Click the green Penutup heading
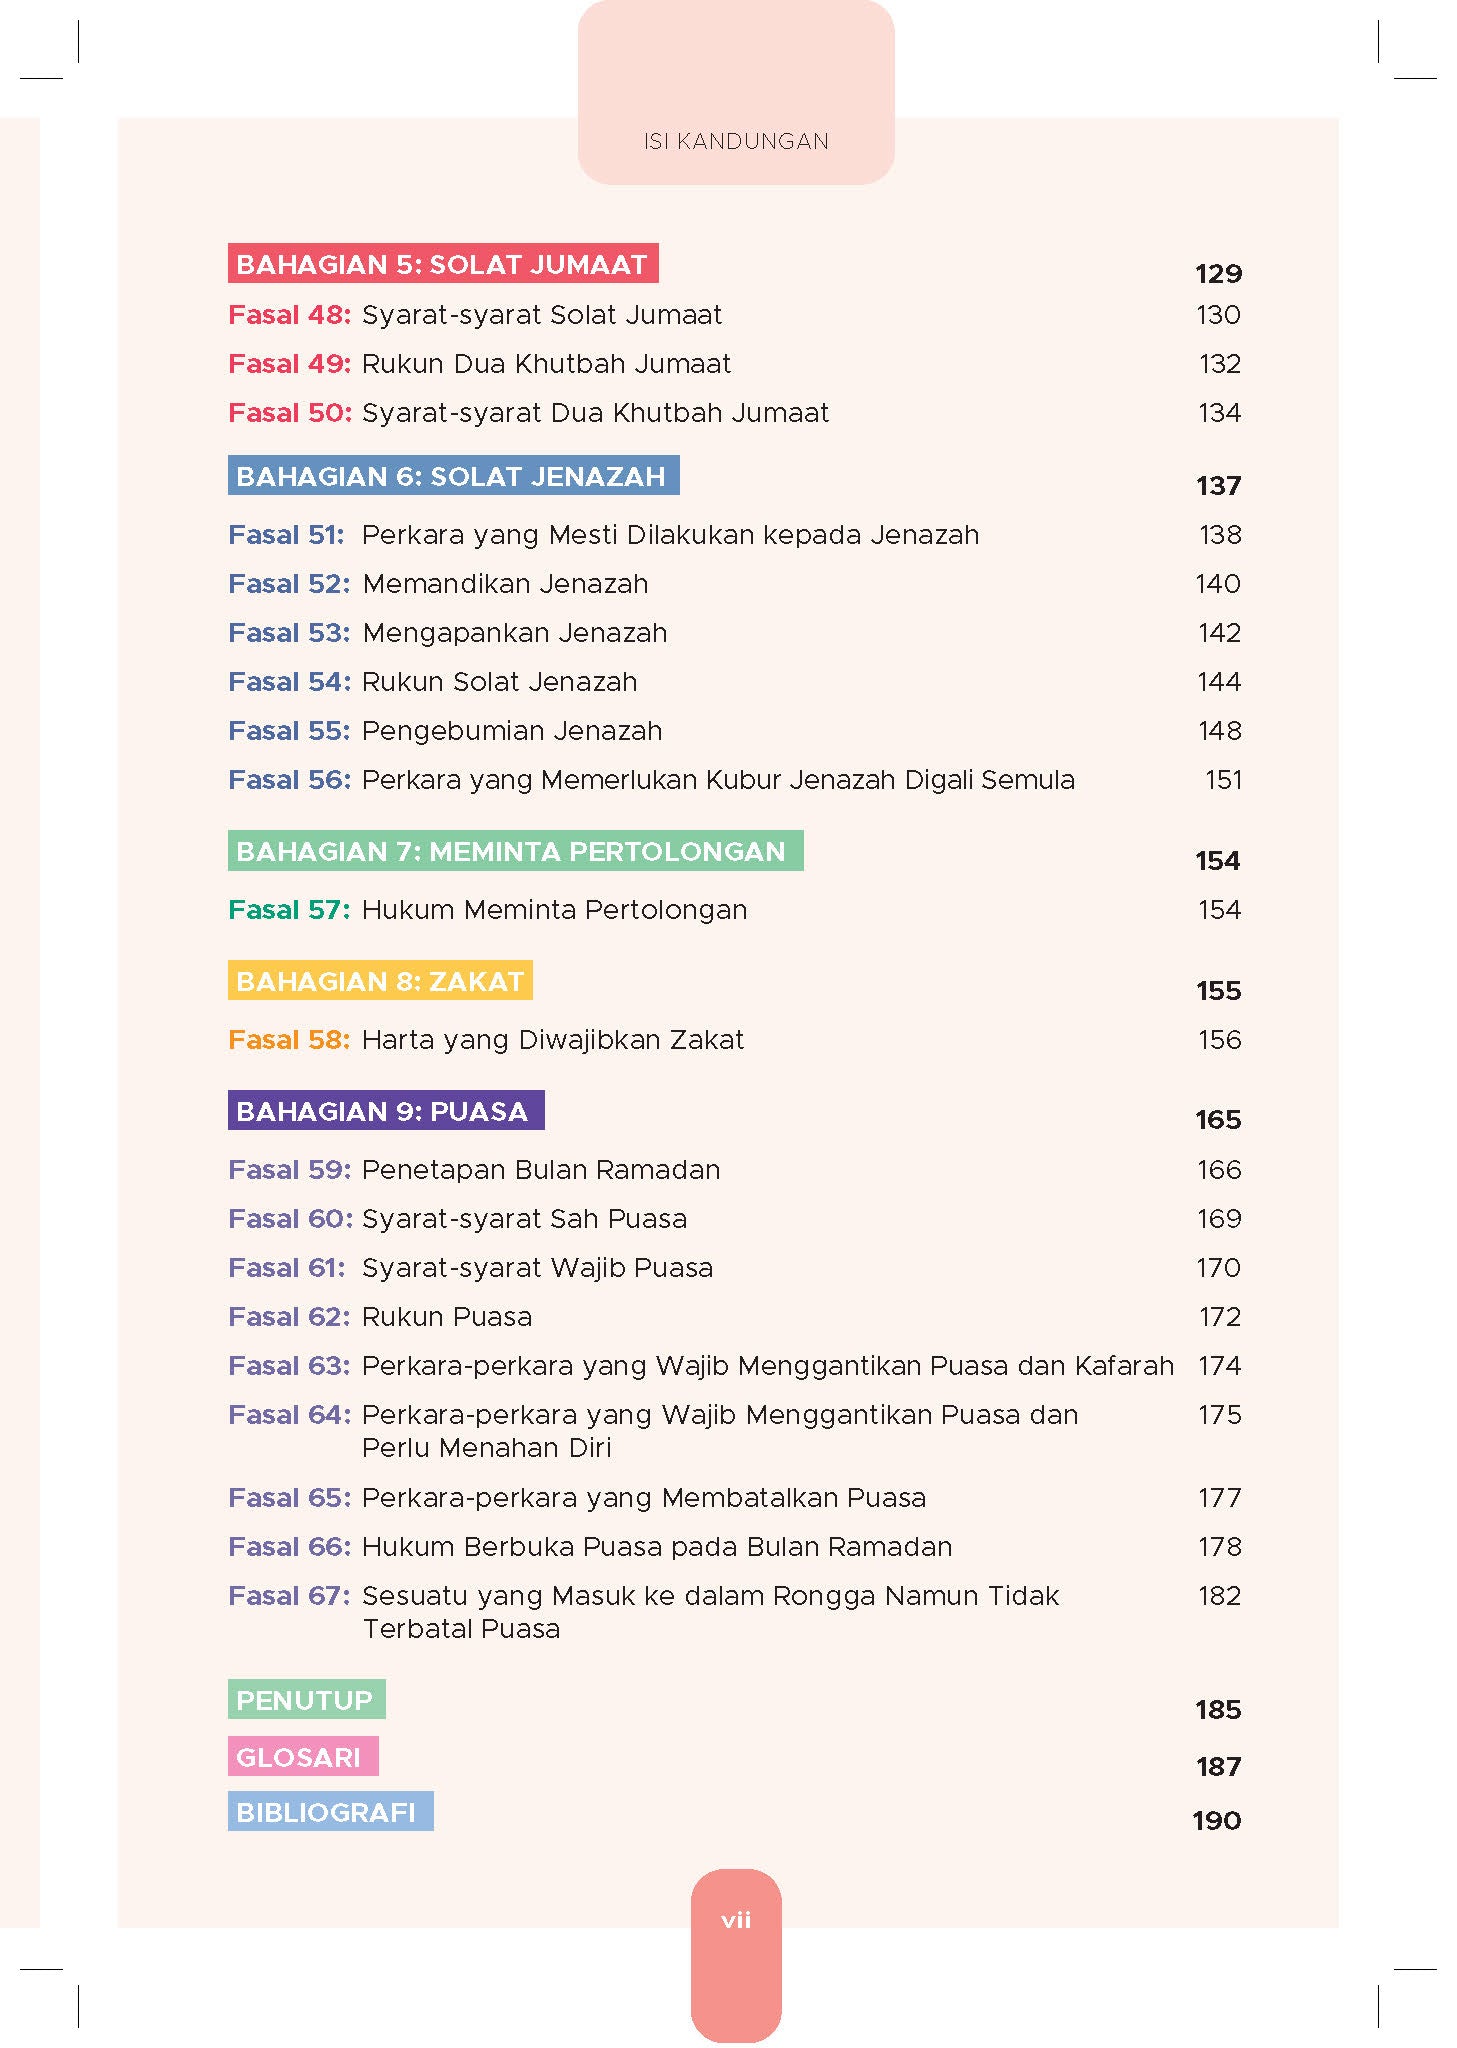The height and width of the screenshot is (2048, 1457). (306, 1700)
